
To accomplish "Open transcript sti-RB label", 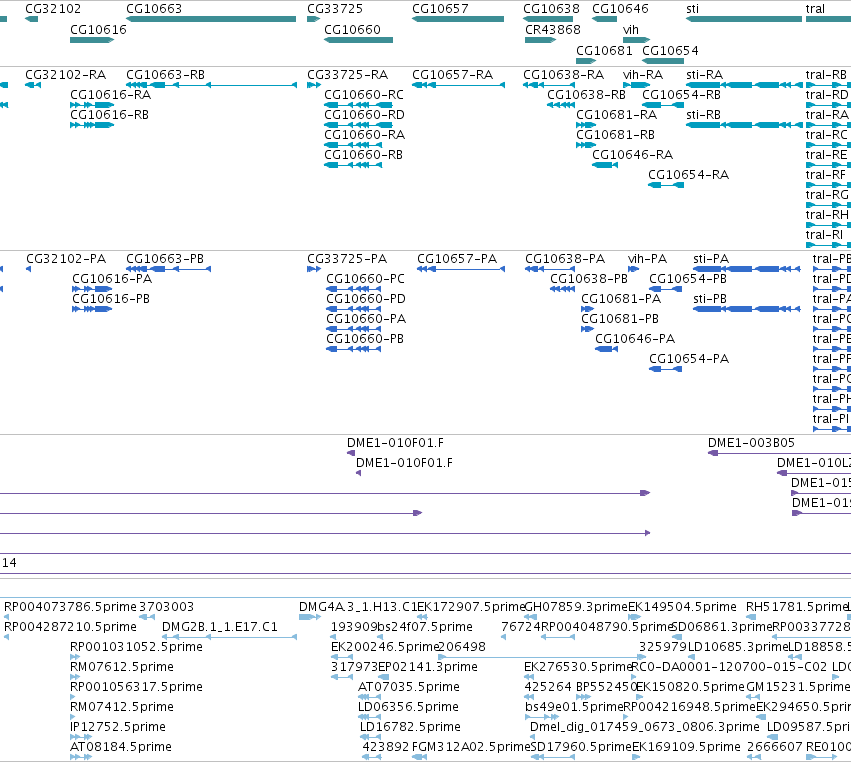I will click(703, 115).
